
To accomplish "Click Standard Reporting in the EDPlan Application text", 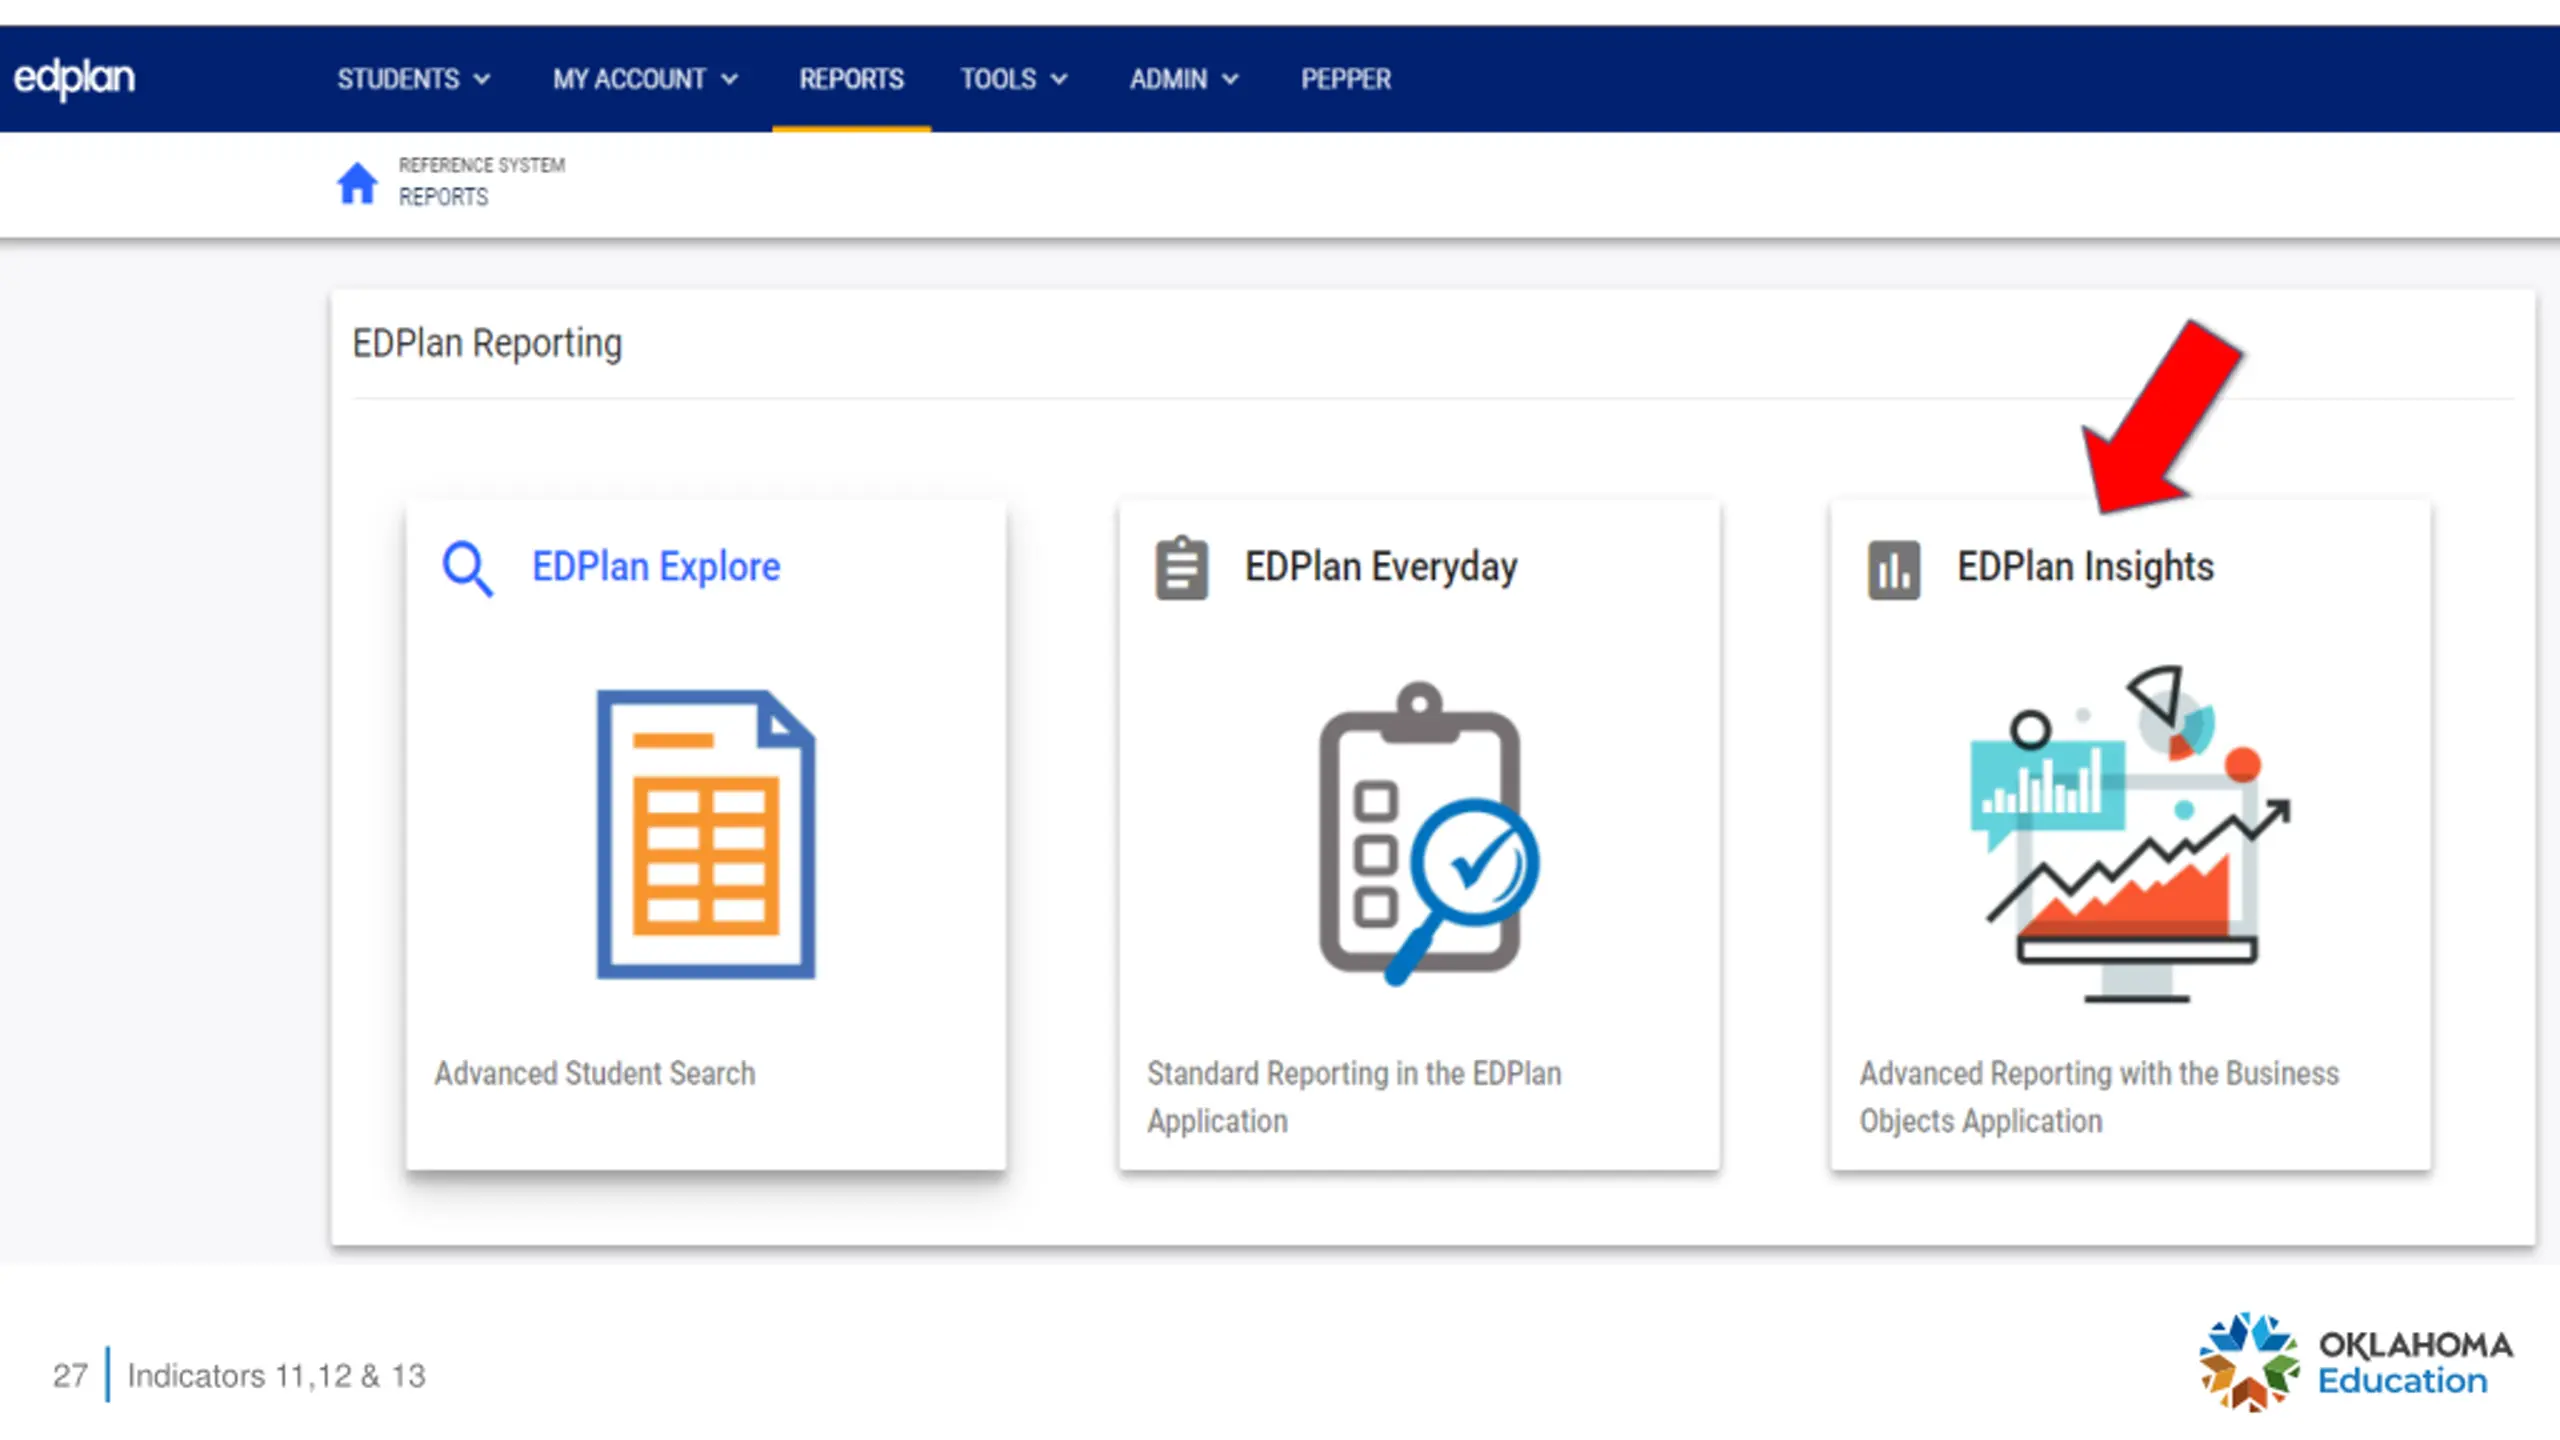I will [1353, 1097].
